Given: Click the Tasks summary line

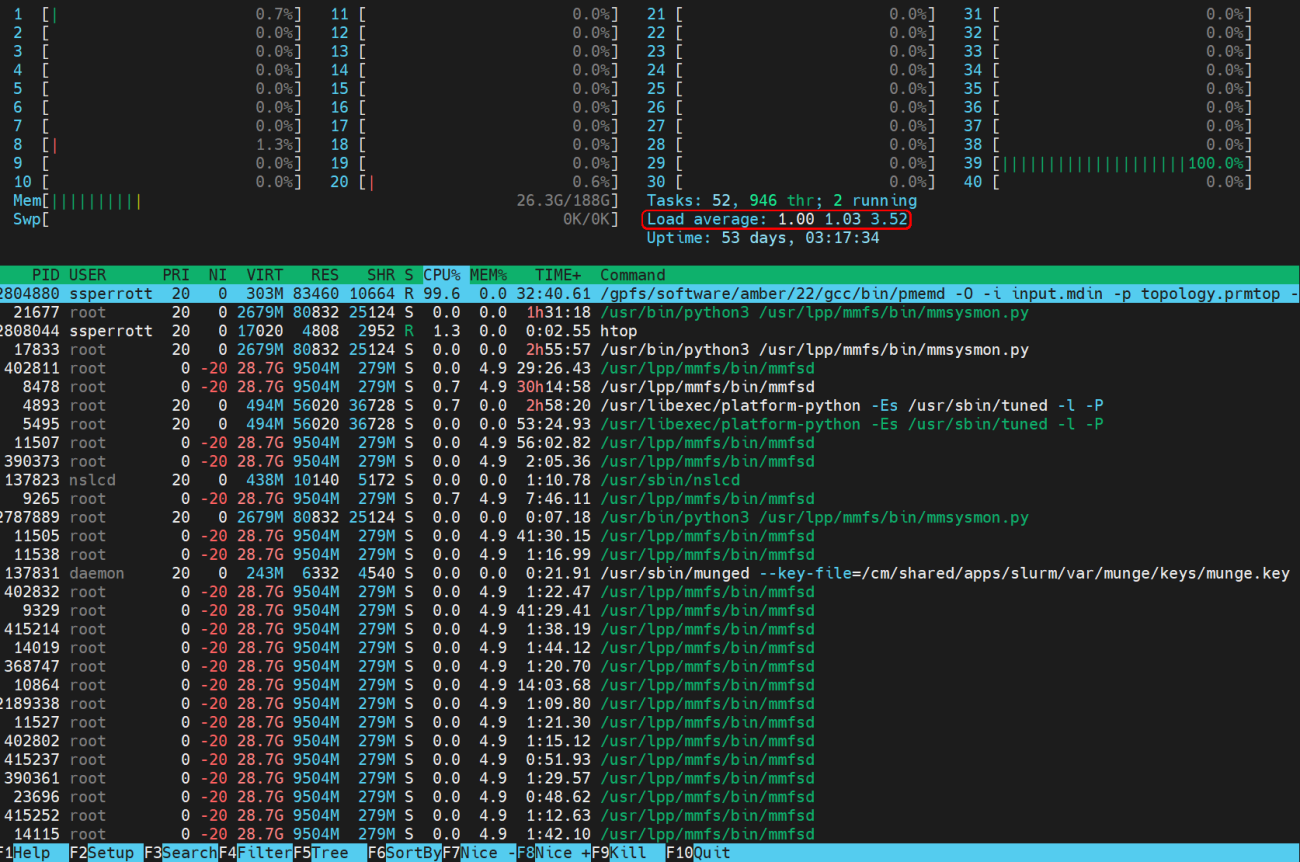Looking at the screenshot, I should pos(781,201).
